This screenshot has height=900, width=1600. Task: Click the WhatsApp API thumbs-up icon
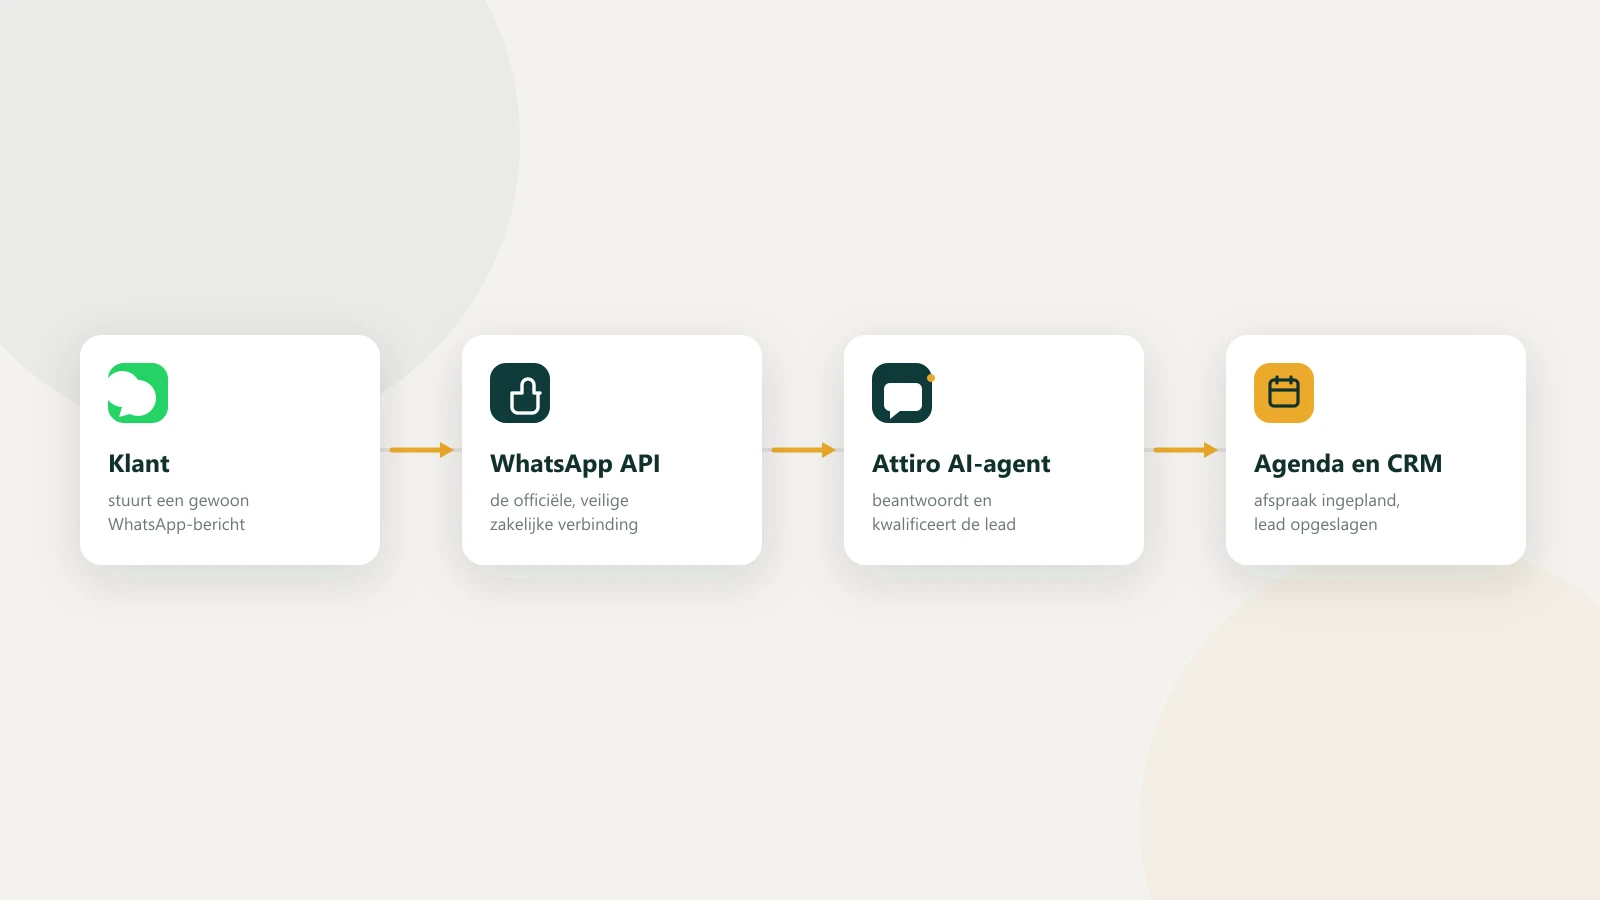(x=520, y=393)
